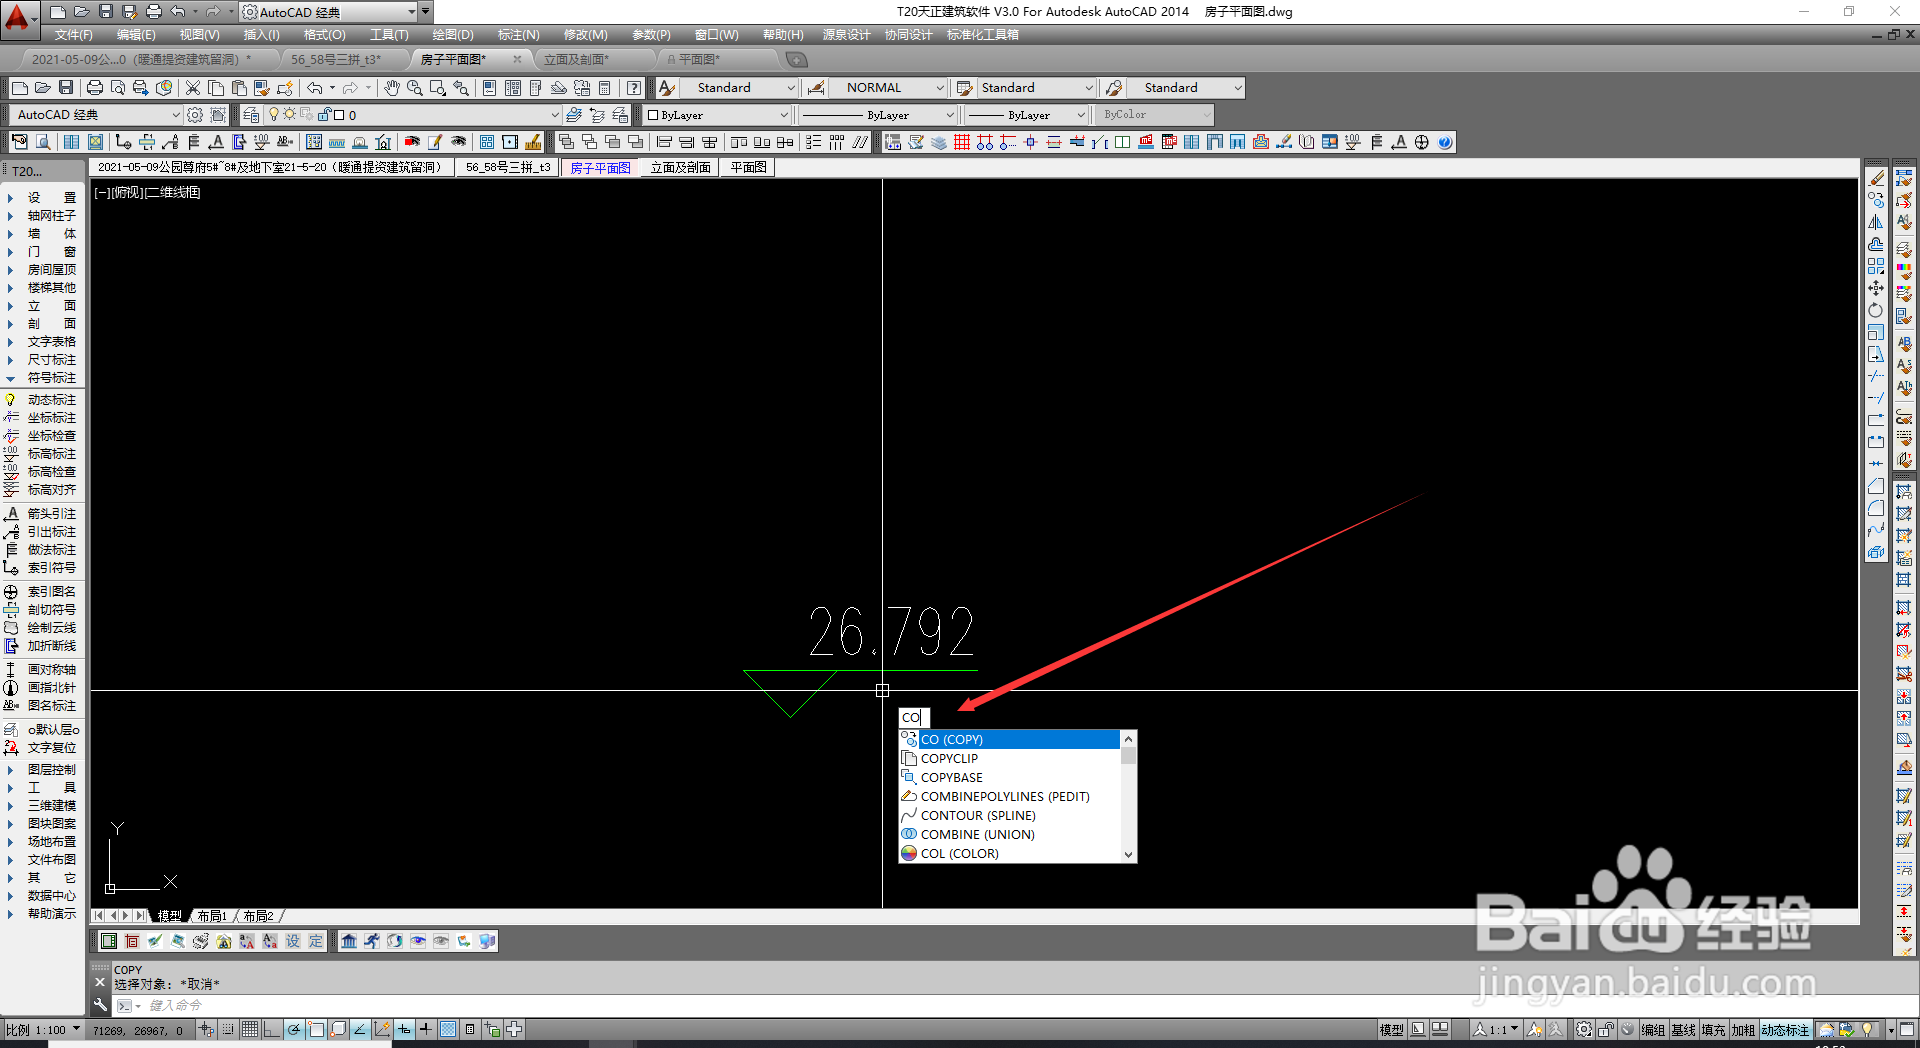1920x1048 pixels.
Task: Click the Save icon in toolbar
Action: tap(66, 88)
